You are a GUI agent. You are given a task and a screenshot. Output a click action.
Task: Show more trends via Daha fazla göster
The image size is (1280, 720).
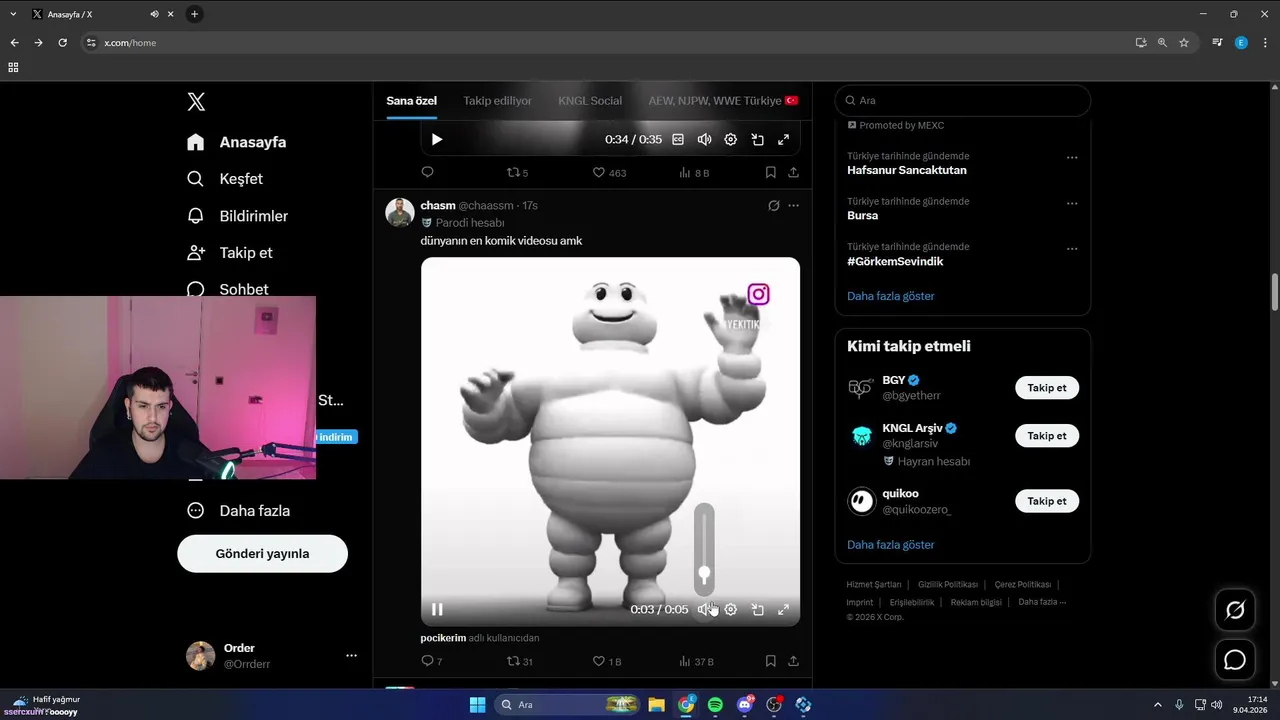pyautogui.click(x=891, y=296)
